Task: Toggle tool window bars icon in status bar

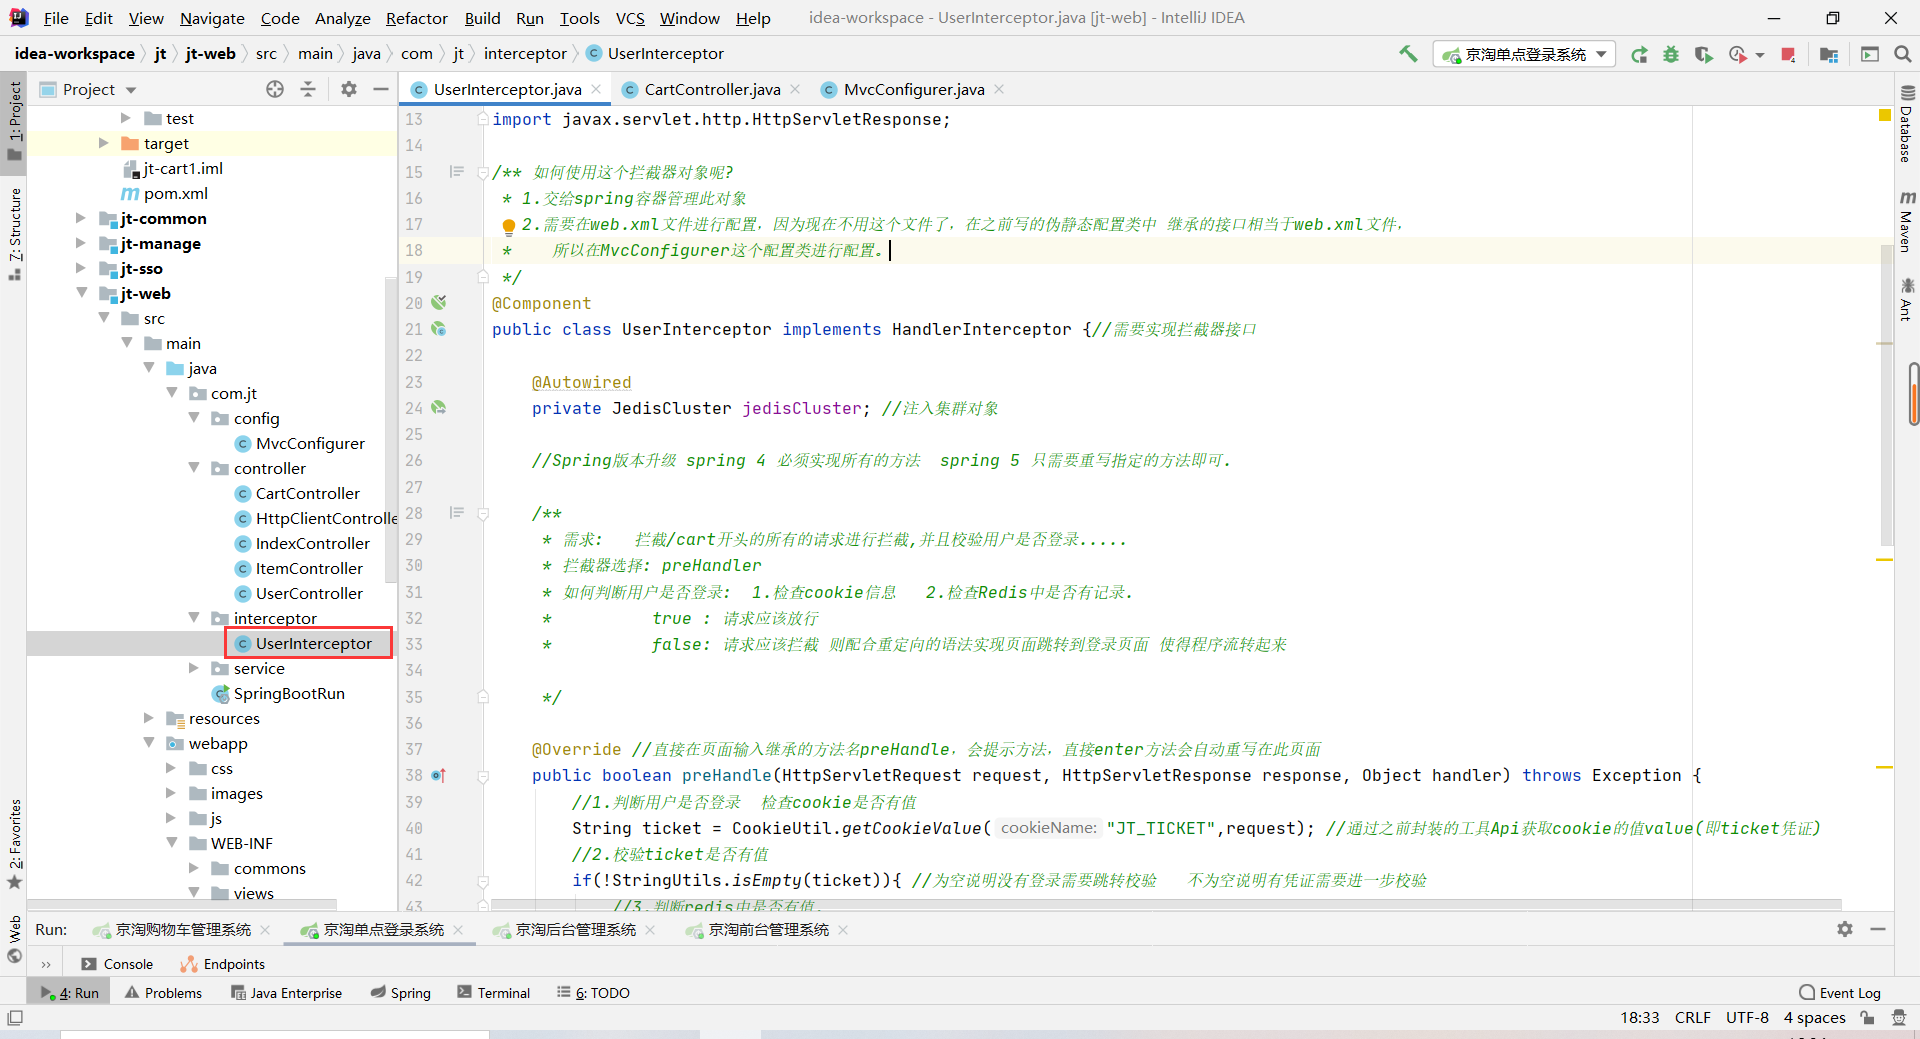Action: [14, 1018]
